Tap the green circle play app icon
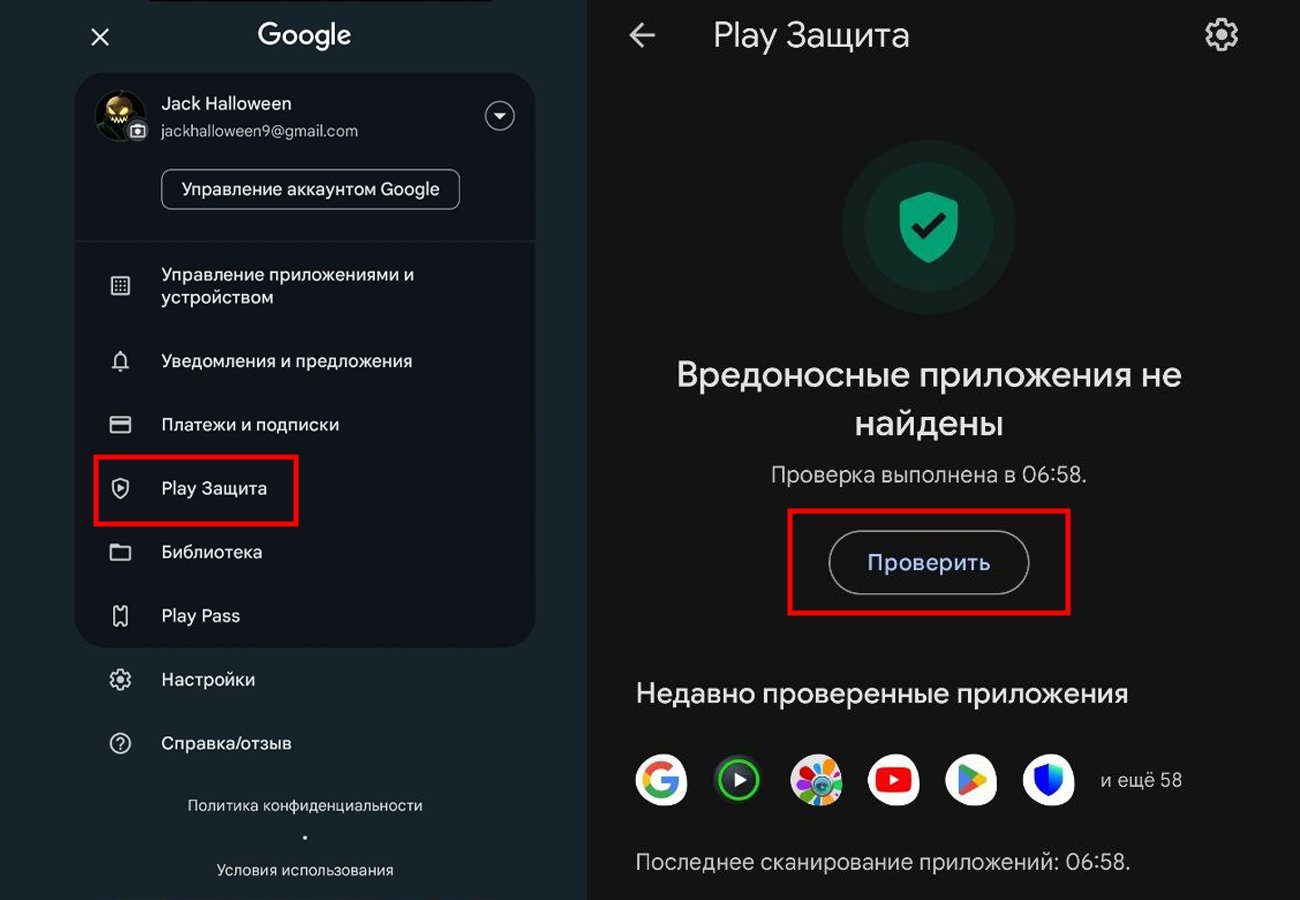The image size is (1300, 900). coord(738,780)
